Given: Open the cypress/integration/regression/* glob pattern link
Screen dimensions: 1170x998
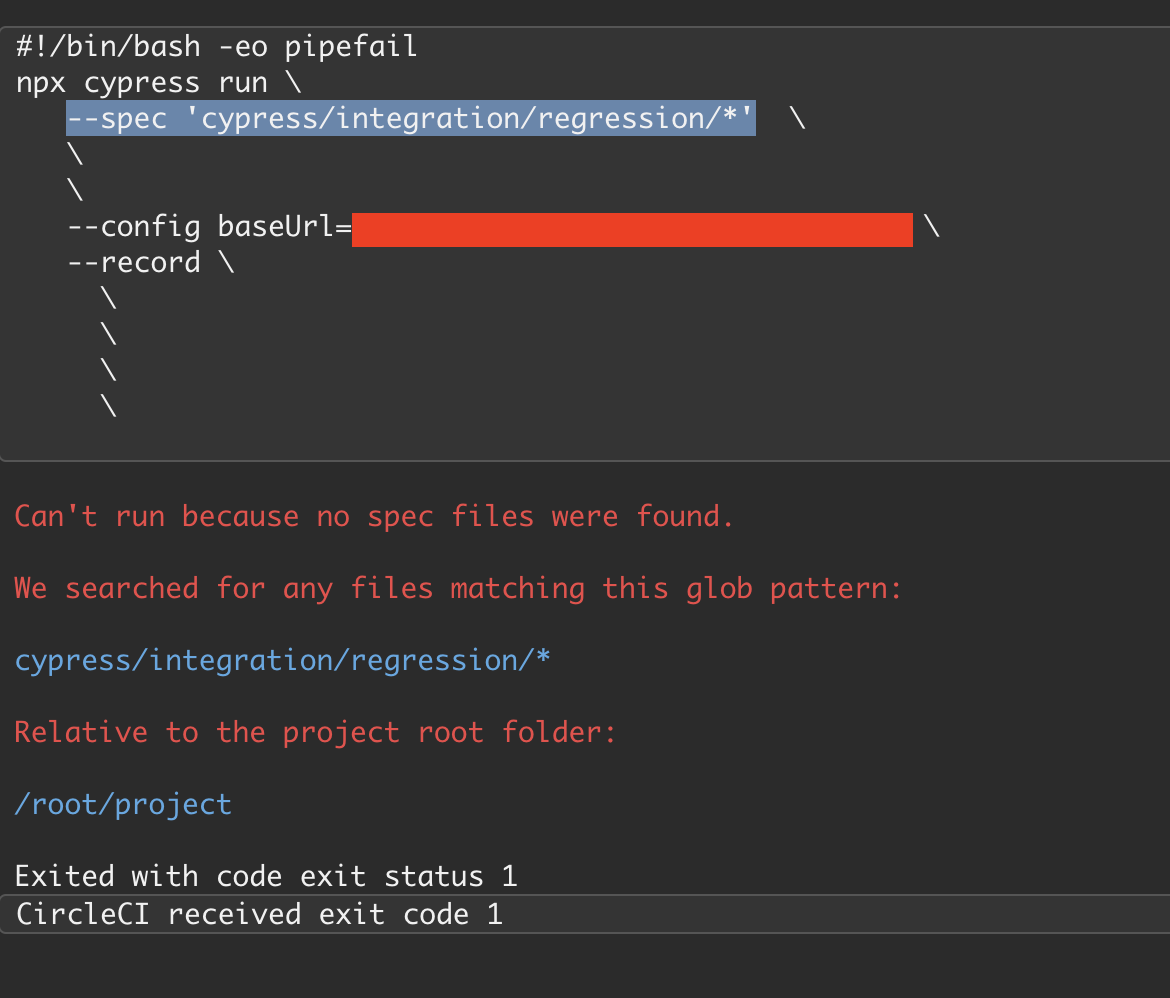Looking at the screenshot, I should pos(282,659).
